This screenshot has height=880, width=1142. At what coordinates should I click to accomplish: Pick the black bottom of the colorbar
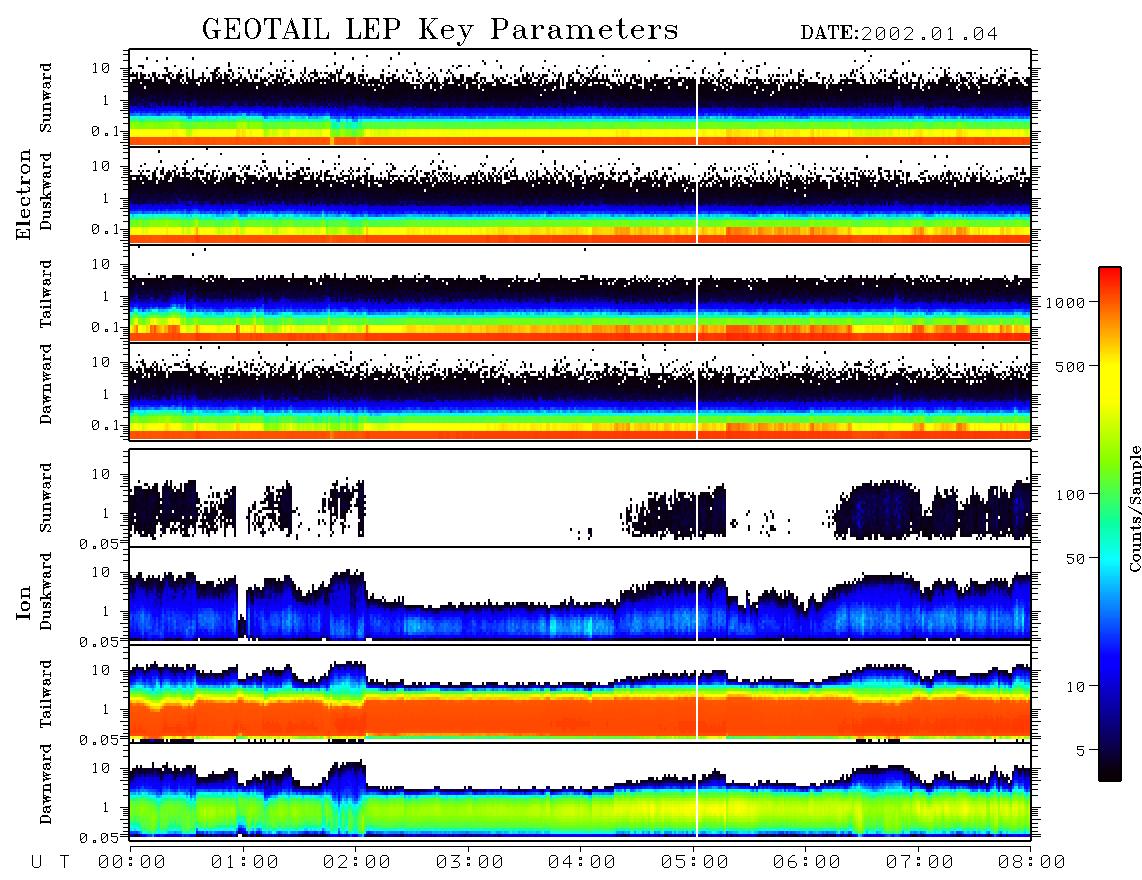click(1110, 772)
